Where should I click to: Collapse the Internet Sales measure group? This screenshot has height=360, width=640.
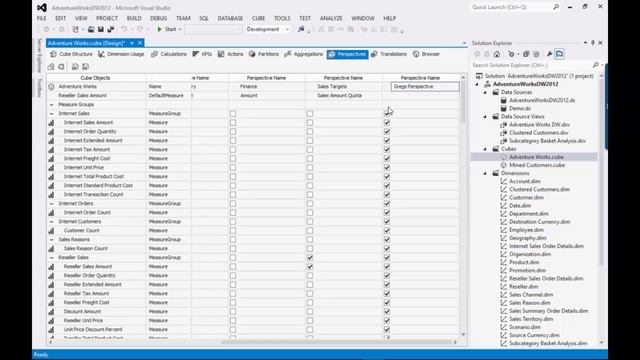[51, 113]
